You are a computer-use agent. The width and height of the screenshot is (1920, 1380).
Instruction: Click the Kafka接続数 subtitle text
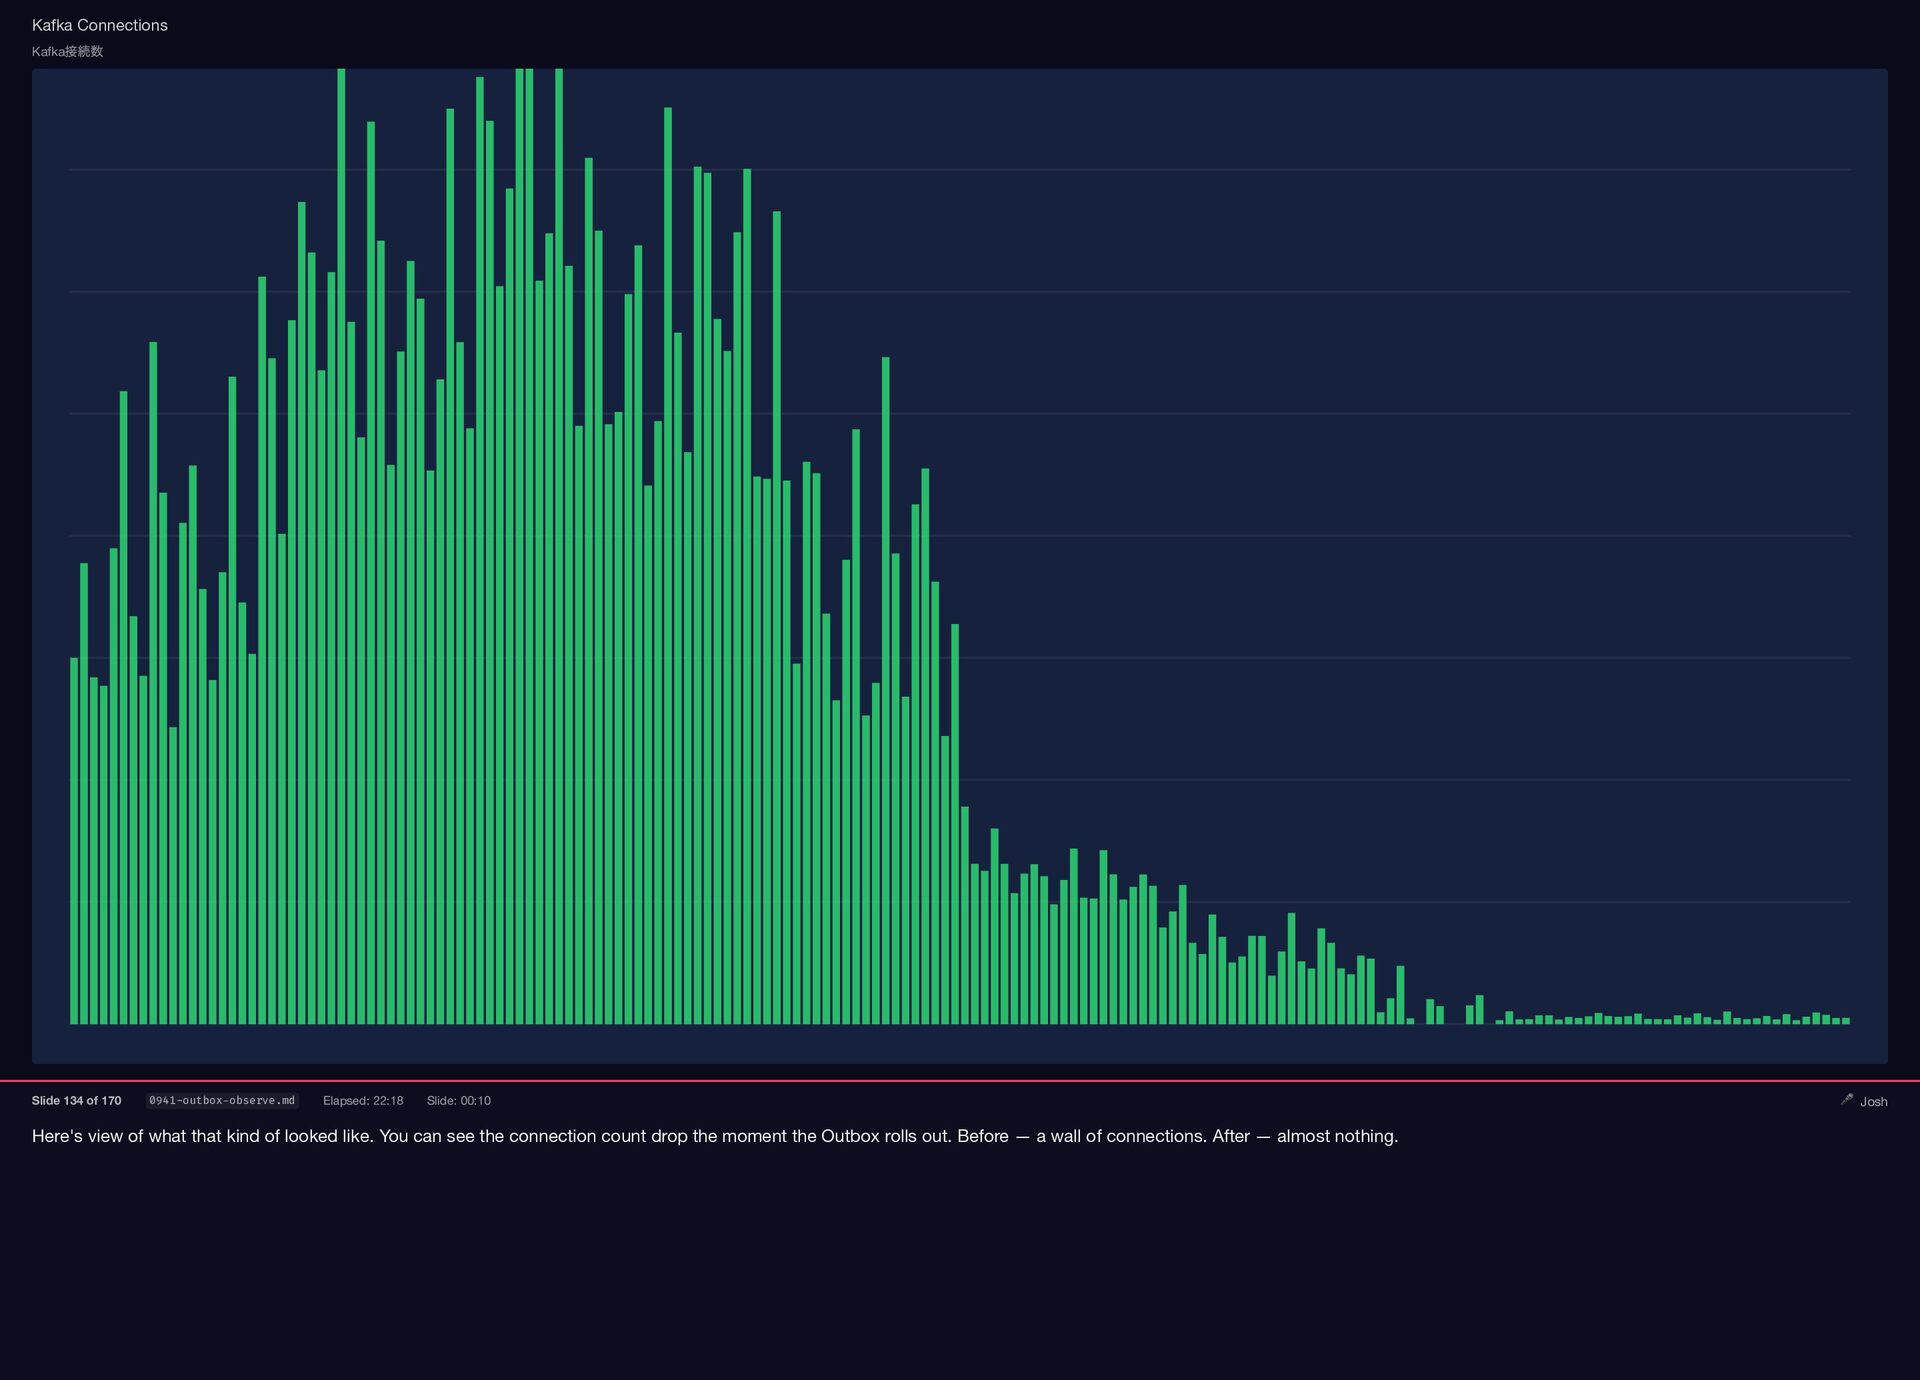point(67,51)
